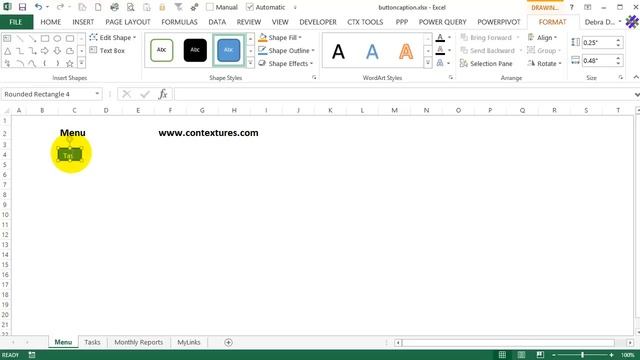Image resolution: width=640 pixels, height=360 pixels.
Task: Open print preview magnifier icon
Action: tap(130, 7)
